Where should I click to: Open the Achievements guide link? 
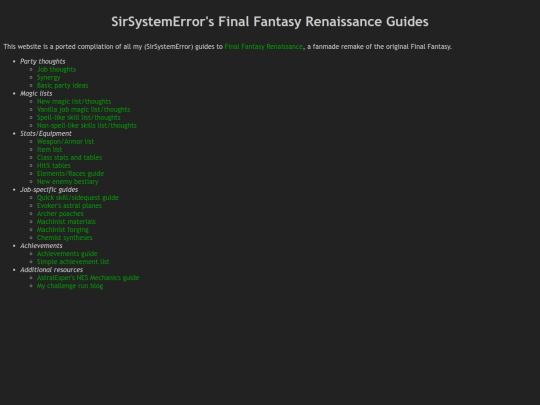[x=67, y=254]
